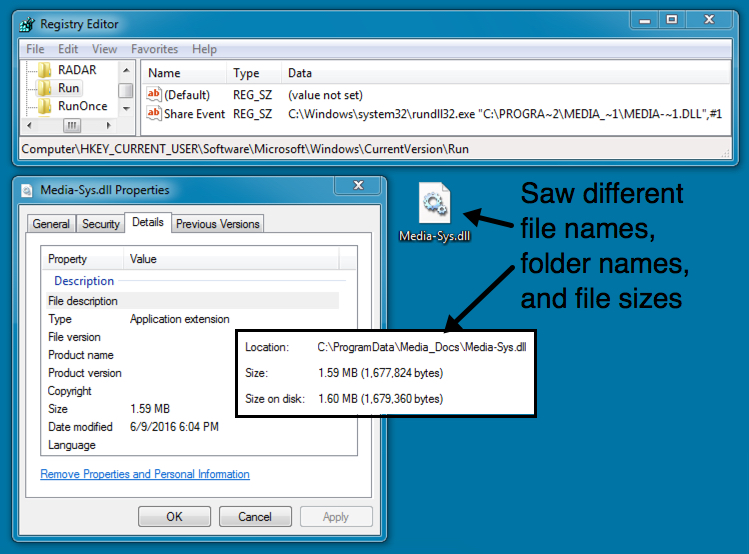749x554 pixels.
Task: Select the RADAR folder icon in tree
Action: point(44,70)
